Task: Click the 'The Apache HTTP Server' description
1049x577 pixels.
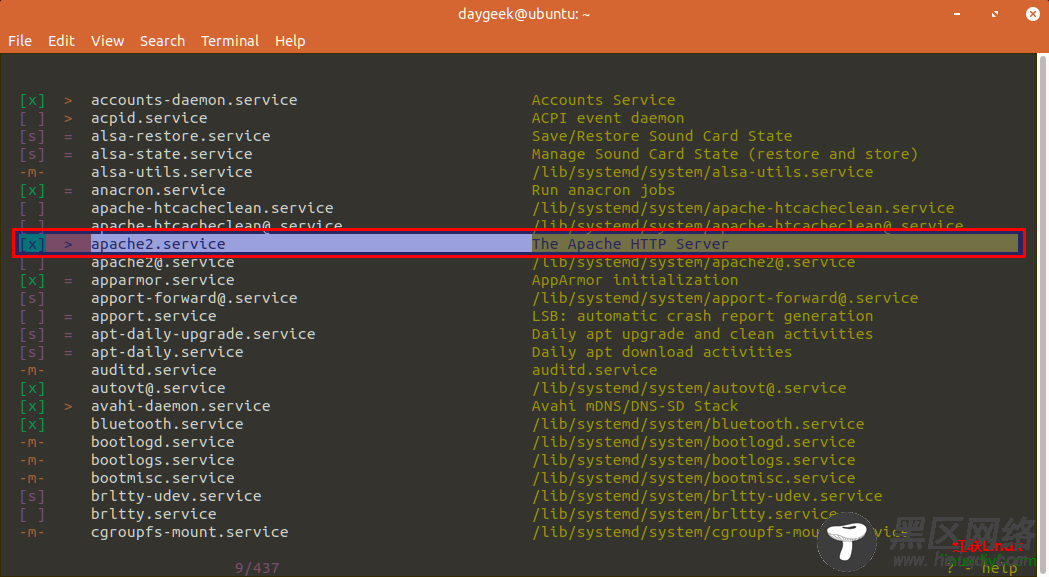Action: pyautogui.click(x=630, y=244)
